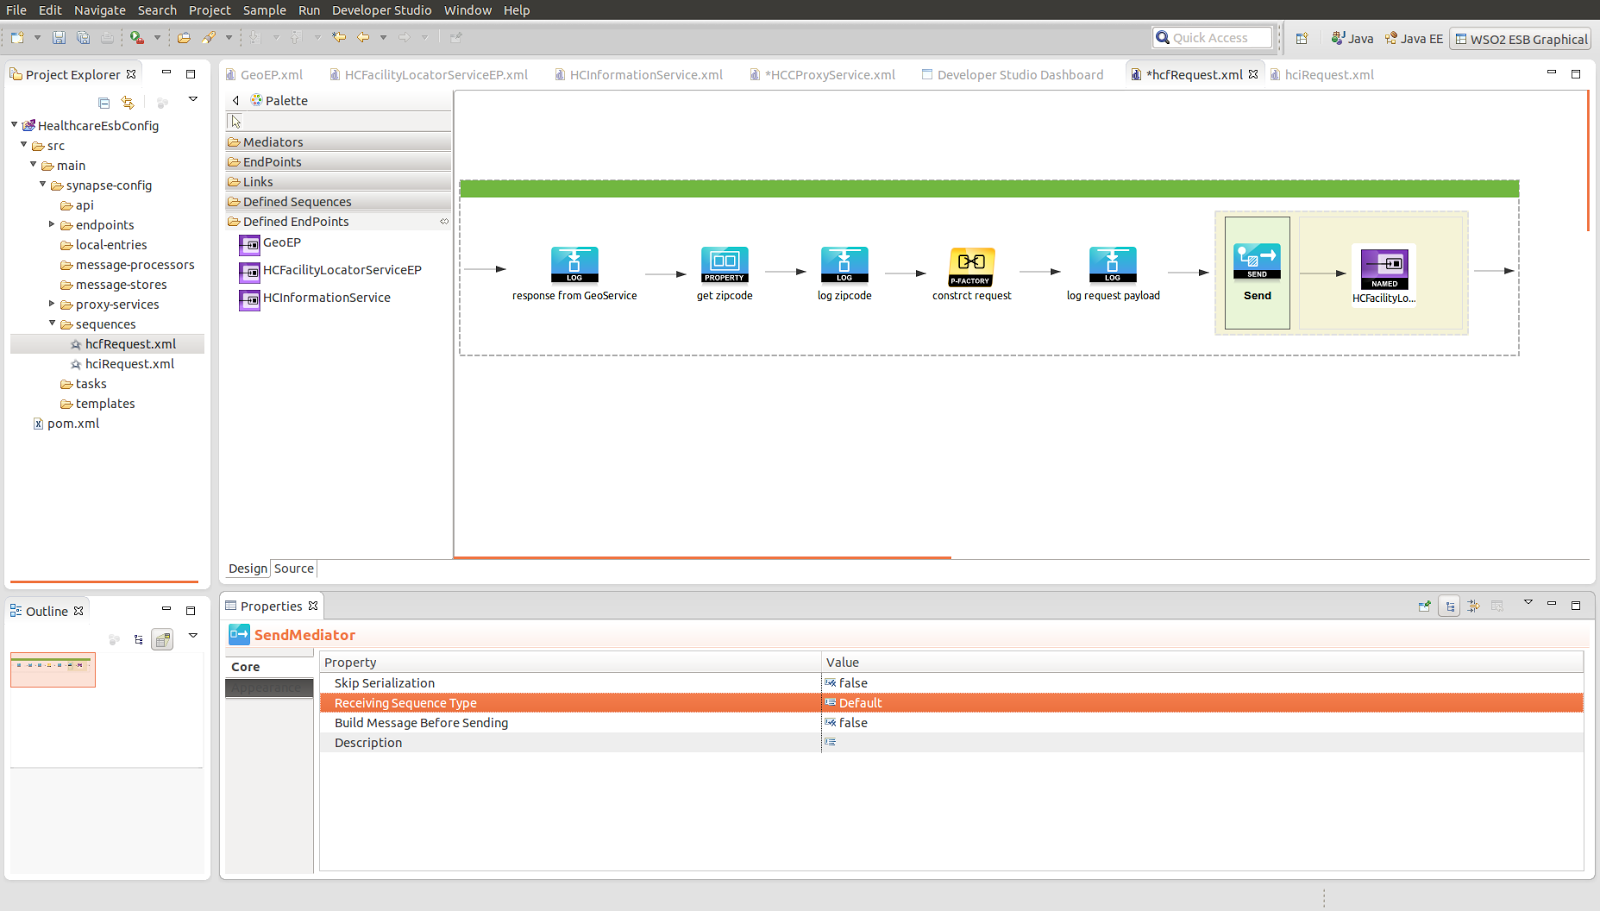Open the File menu
The width and height of the screenshot is (1600, 911).
pos(17,10)
